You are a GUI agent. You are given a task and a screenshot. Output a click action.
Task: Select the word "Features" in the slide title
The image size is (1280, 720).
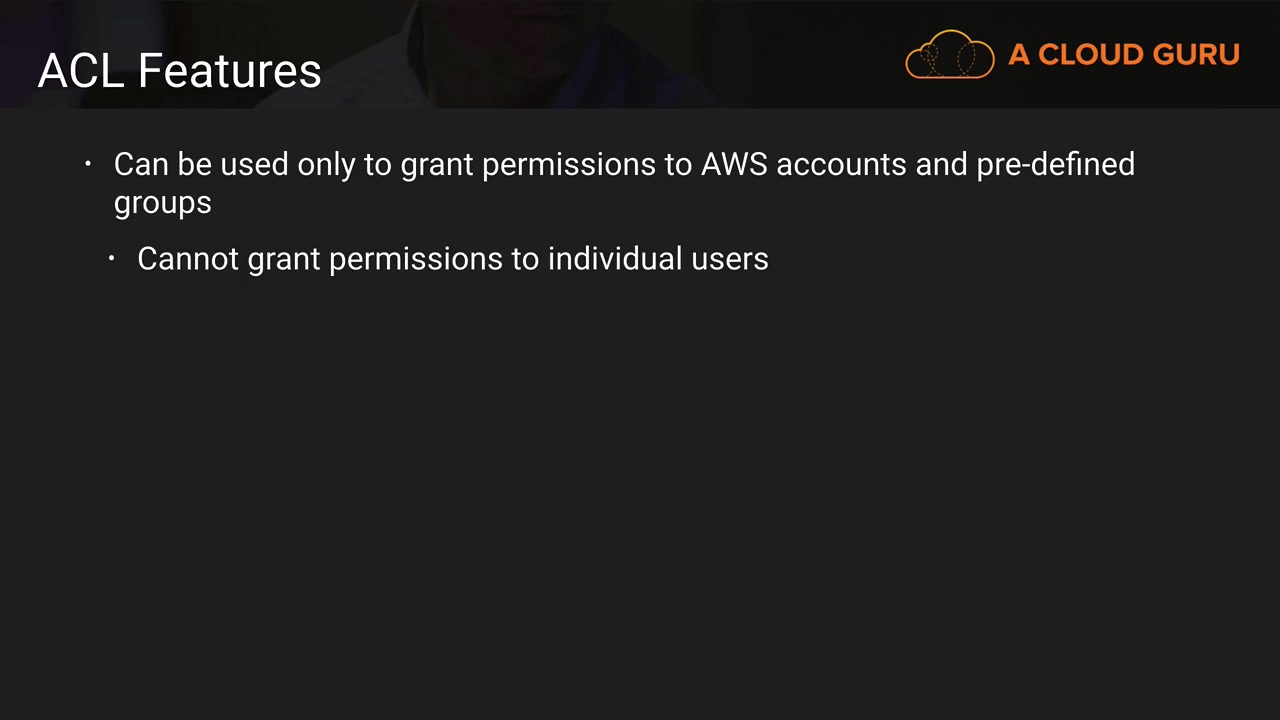click(x=229, y=71)
